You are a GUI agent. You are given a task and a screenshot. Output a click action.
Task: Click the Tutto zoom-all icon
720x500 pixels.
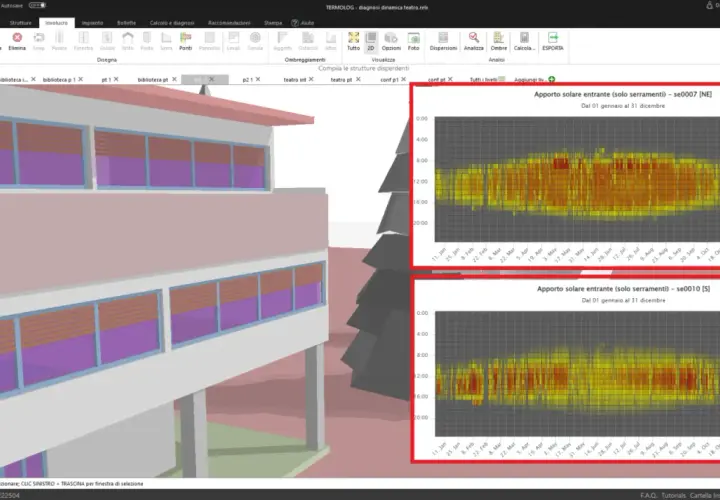click(x=354, y=41)
